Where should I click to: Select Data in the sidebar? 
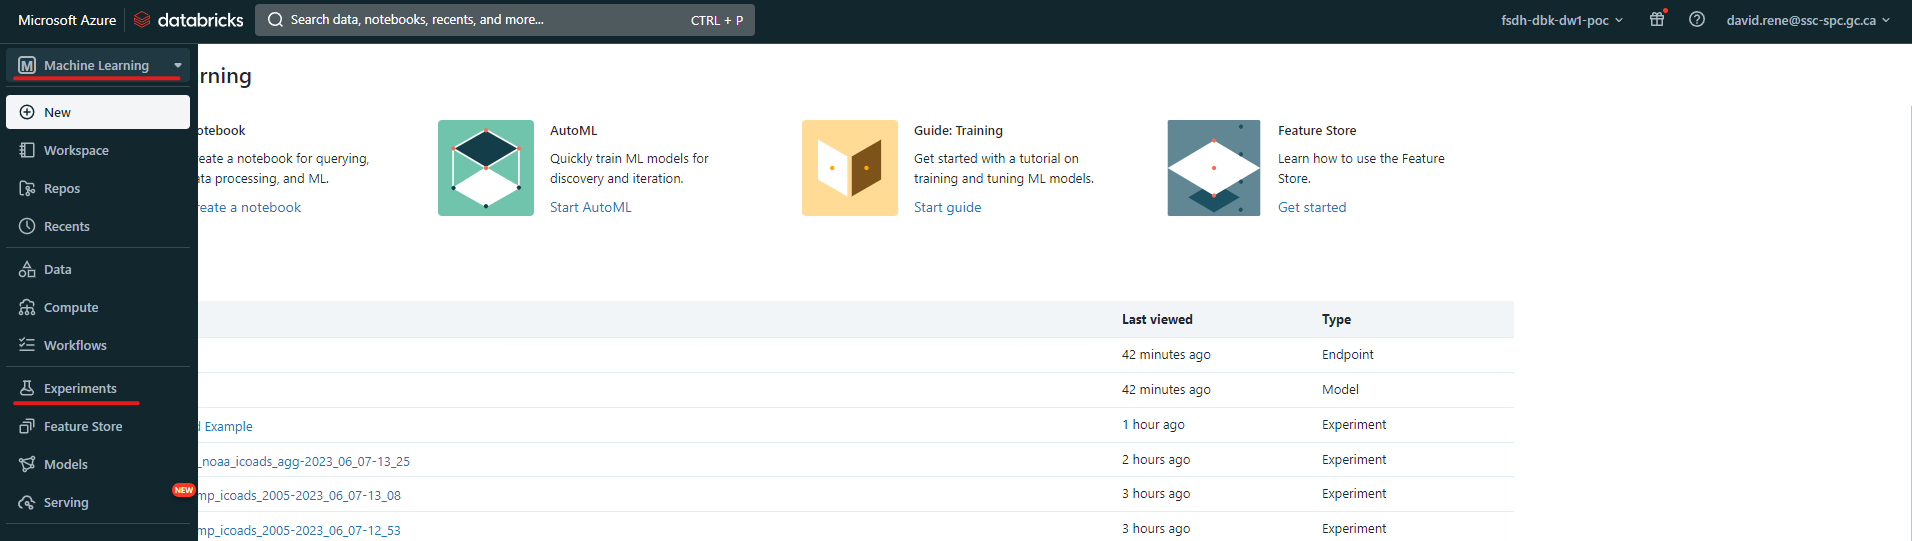[x=57, y=270]
